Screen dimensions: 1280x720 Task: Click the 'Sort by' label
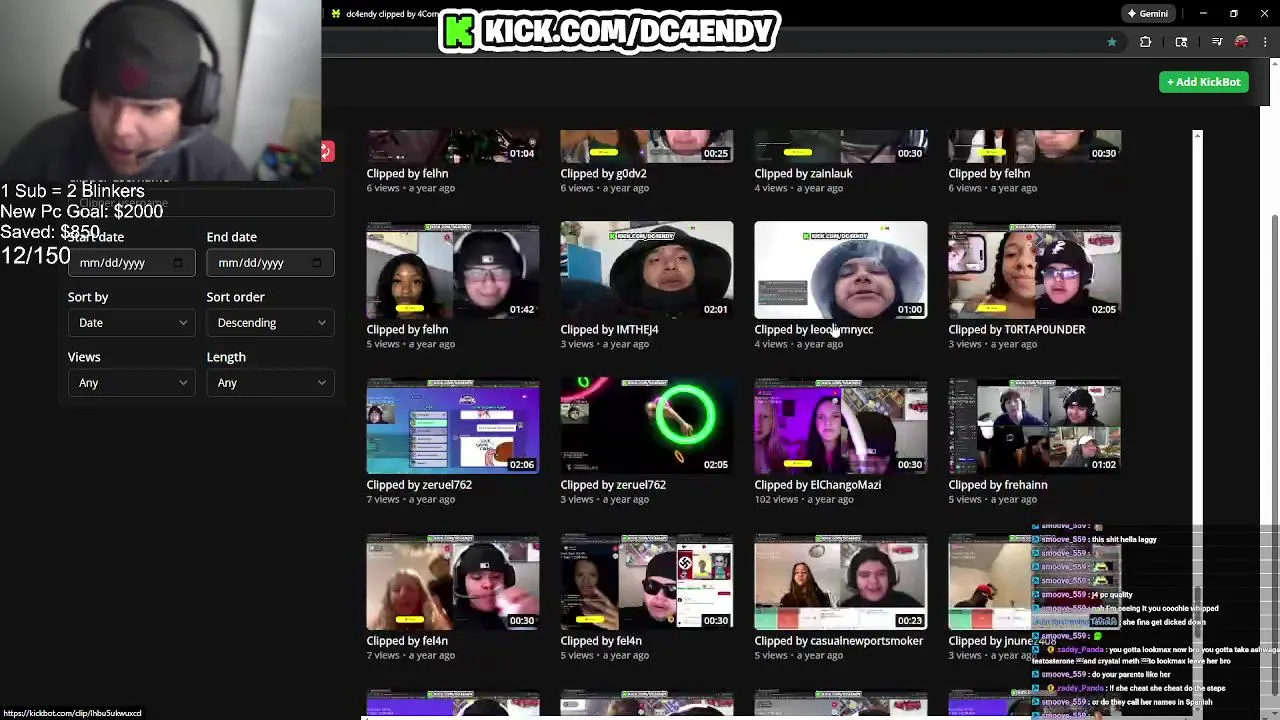tap(88, 297)
